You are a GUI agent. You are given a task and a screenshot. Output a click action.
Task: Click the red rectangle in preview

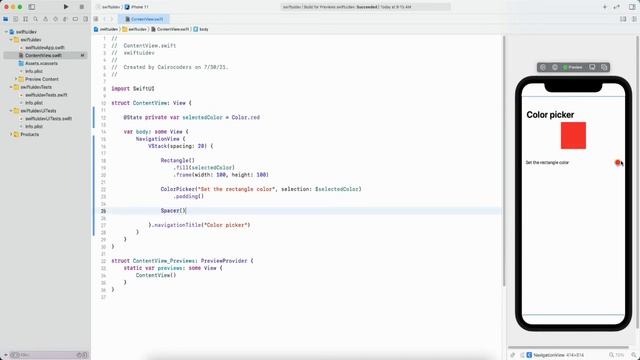[573, 136]
